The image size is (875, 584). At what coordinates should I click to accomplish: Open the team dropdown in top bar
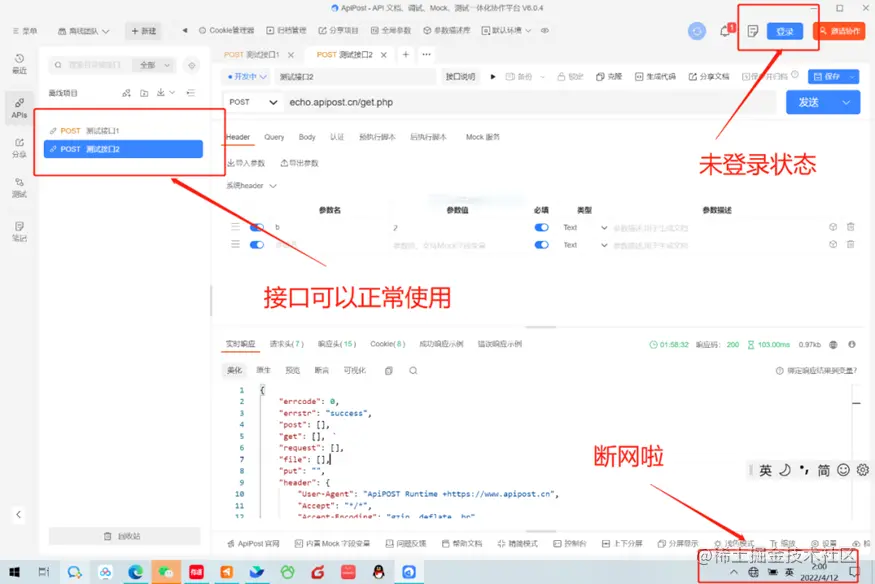tap(84, 31)
